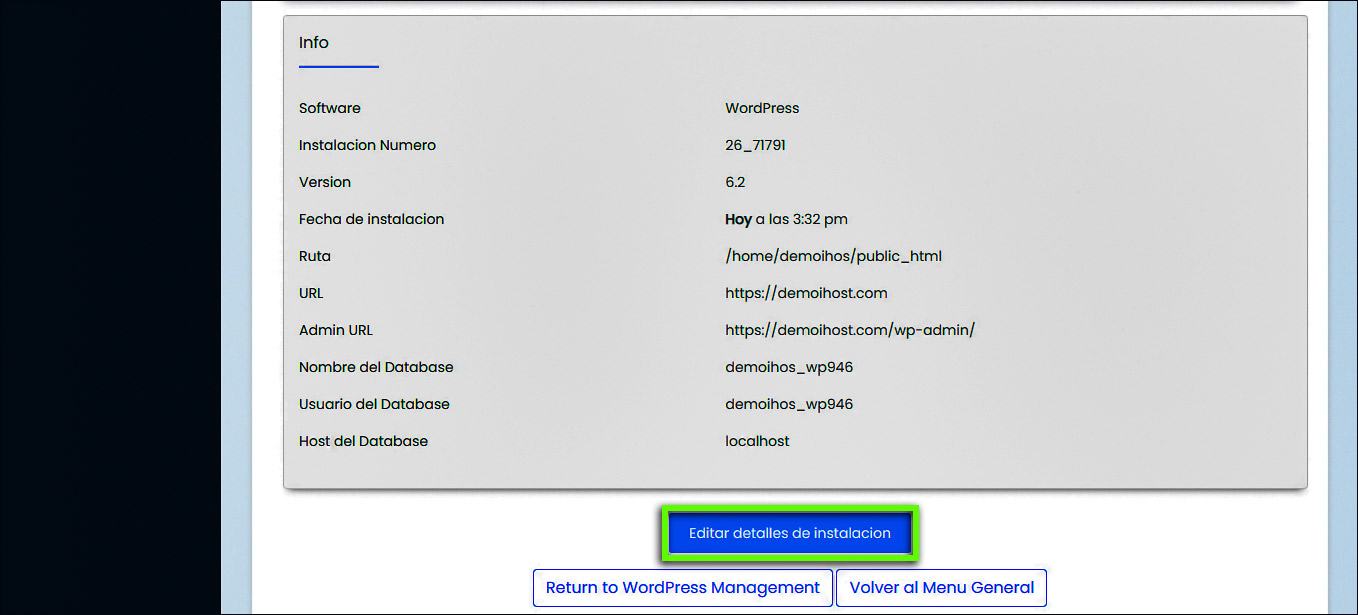The height and width of the screenshot is (615, 1358).
Task: Click the Instalacion Numero label
Action: [367, 145]
